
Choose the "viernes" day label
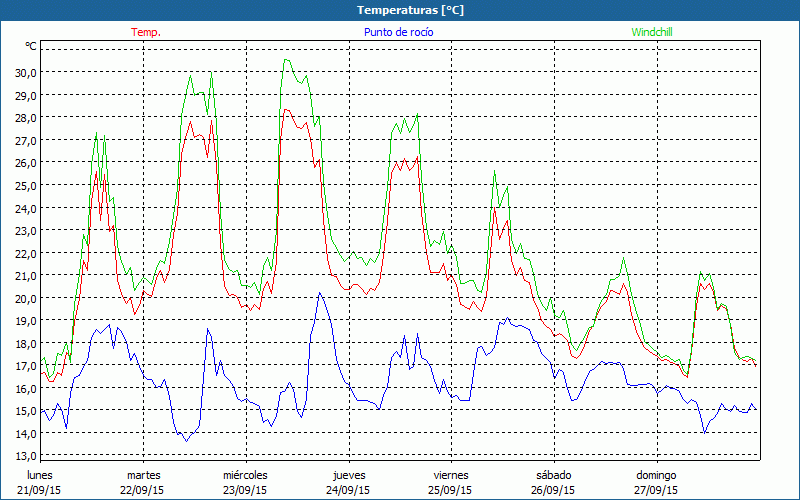tap(450, 475)
